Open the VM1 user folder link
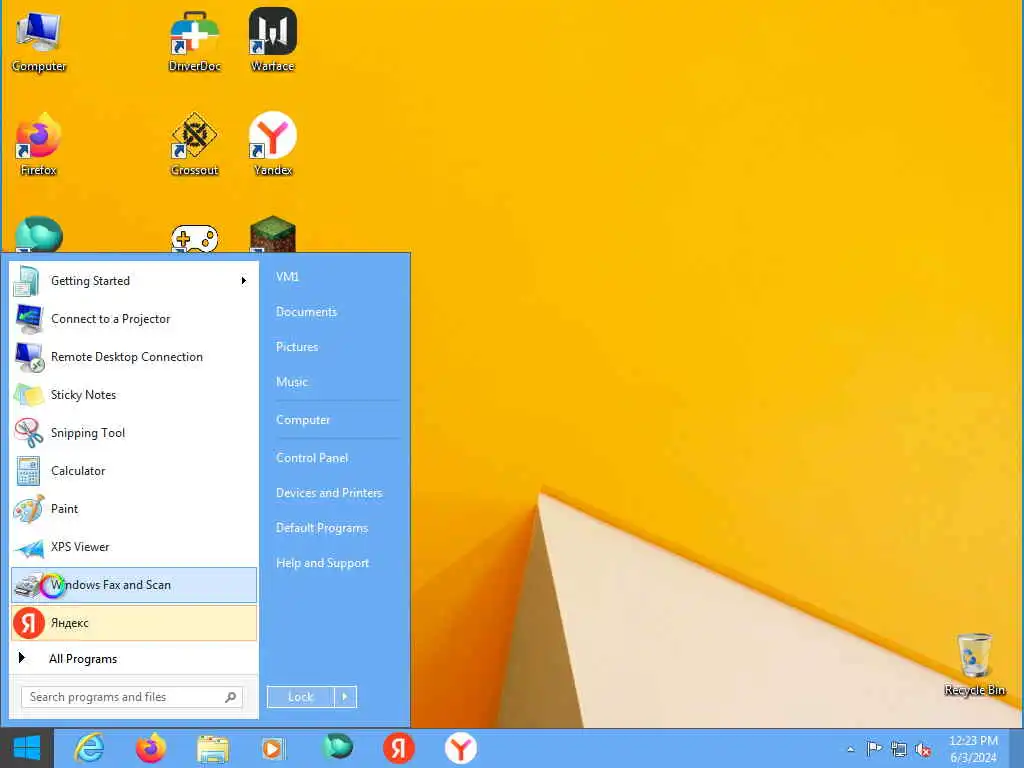Viewport: 1024px width, 768px height. click(x=287, y=277)
